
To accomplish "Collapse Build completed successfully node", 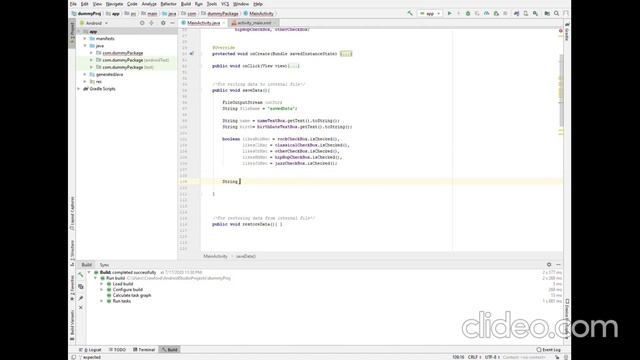I will (89, 272).
